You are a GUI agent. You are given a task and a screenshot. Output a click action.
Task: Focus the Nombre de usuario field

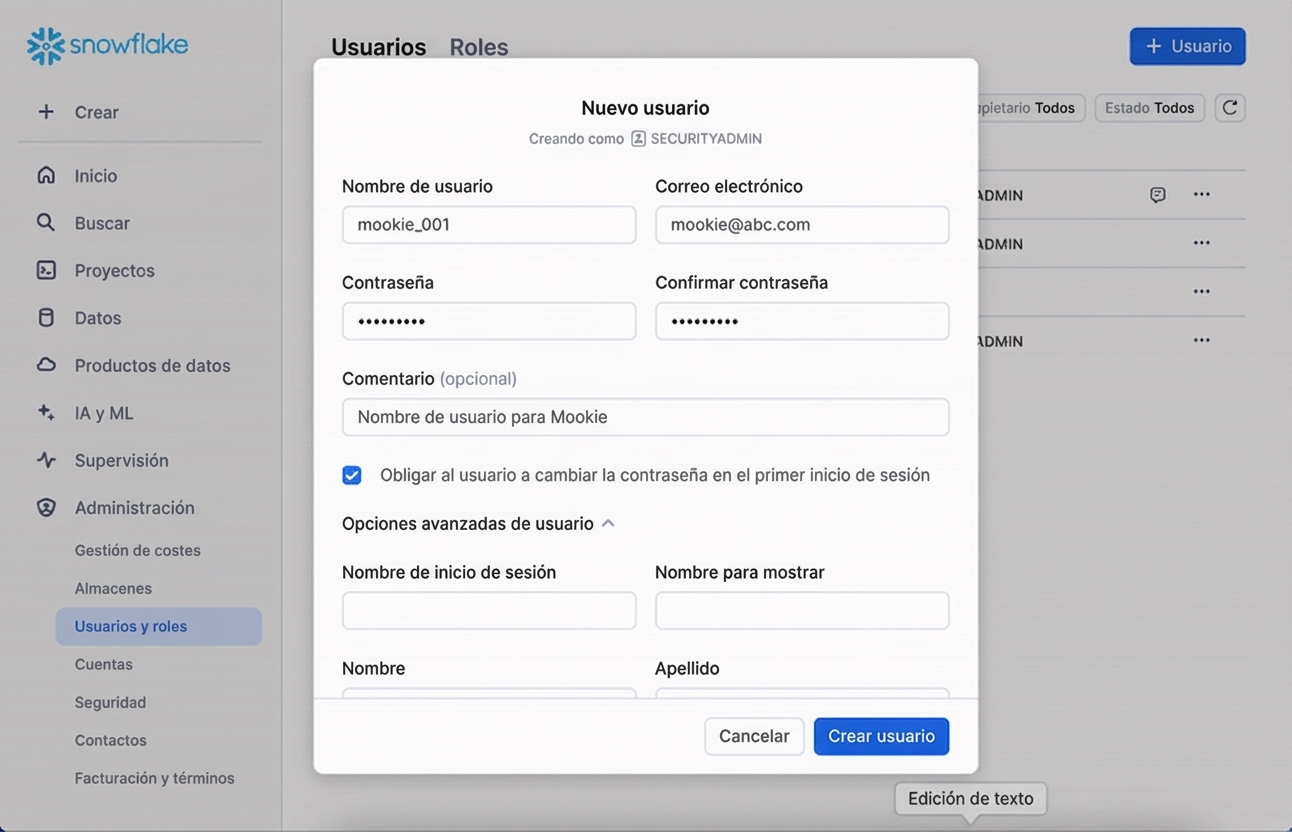click(489, 225)
